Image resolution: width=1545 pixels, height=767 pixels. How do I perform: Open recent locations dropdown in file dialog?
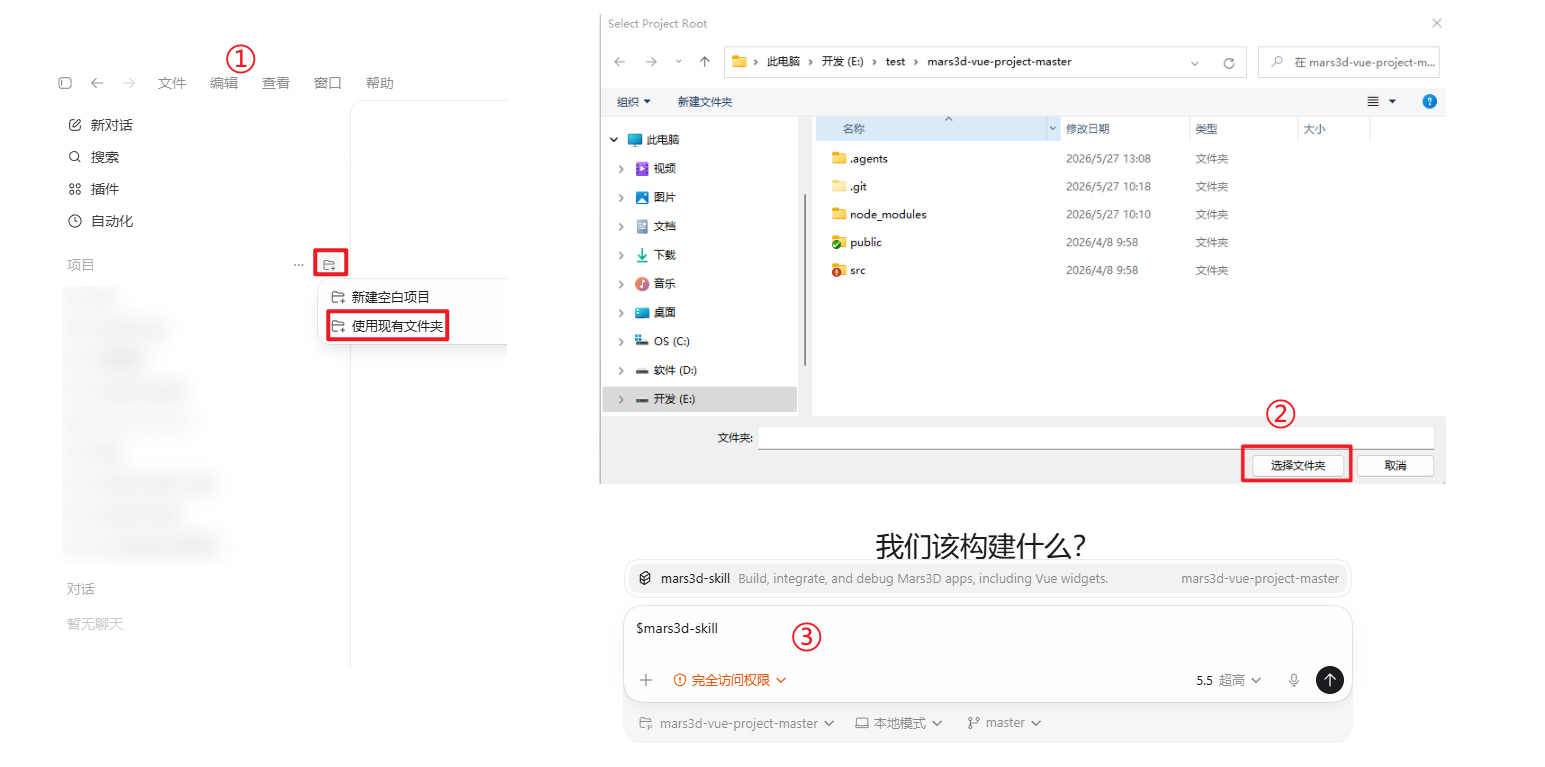coord(678,62)
